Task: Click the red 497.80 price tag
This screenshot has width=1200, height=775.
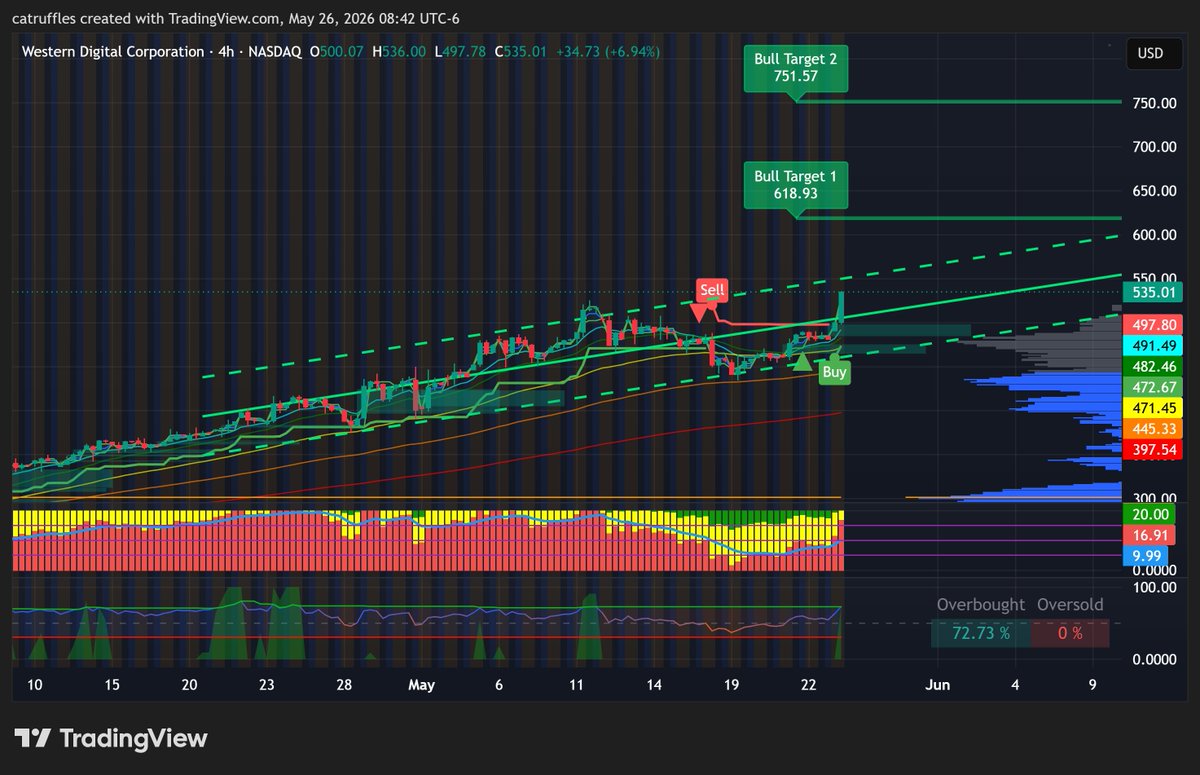Action: click(1153, 325)
